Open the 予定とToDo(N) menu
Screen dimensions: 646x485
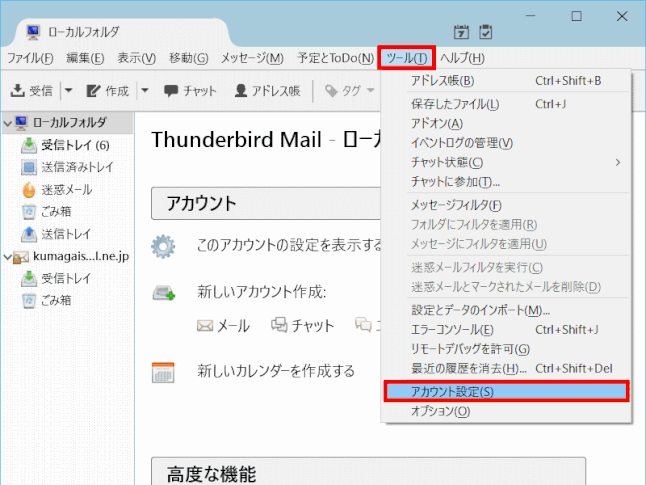tap(335, 58)
